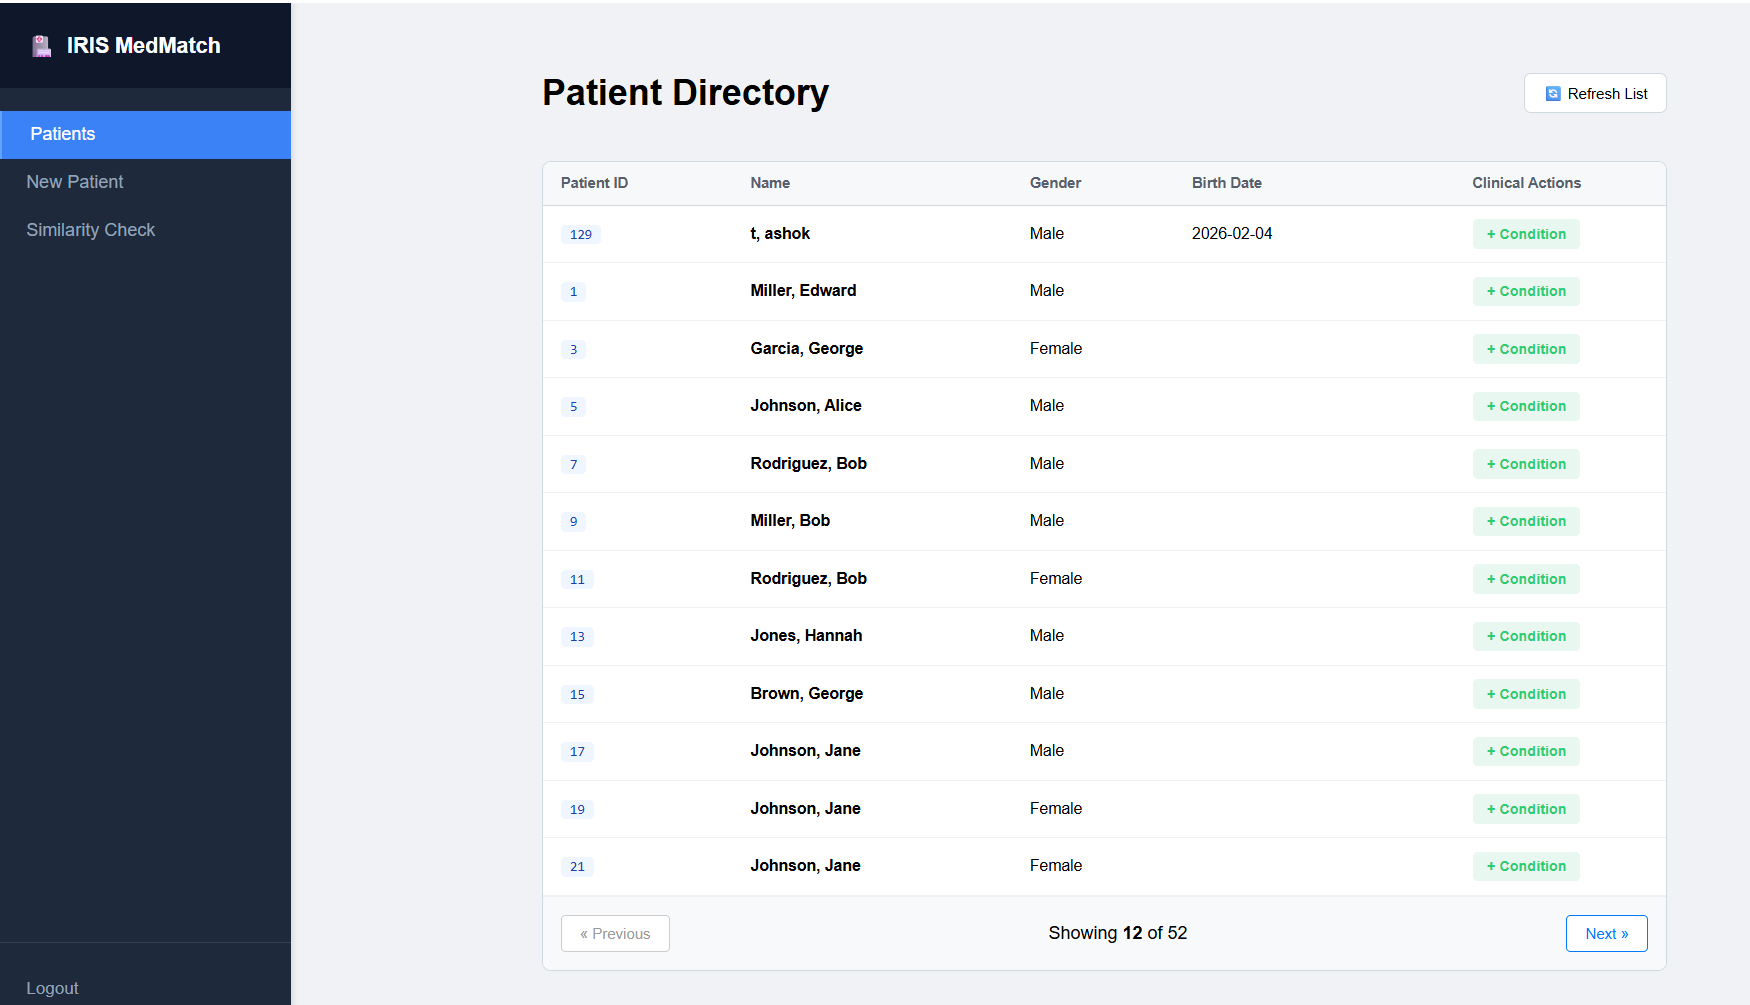Add condition for Miller, Edward
This screenshot has height=1005, width=1750.
coord(1525,291)
